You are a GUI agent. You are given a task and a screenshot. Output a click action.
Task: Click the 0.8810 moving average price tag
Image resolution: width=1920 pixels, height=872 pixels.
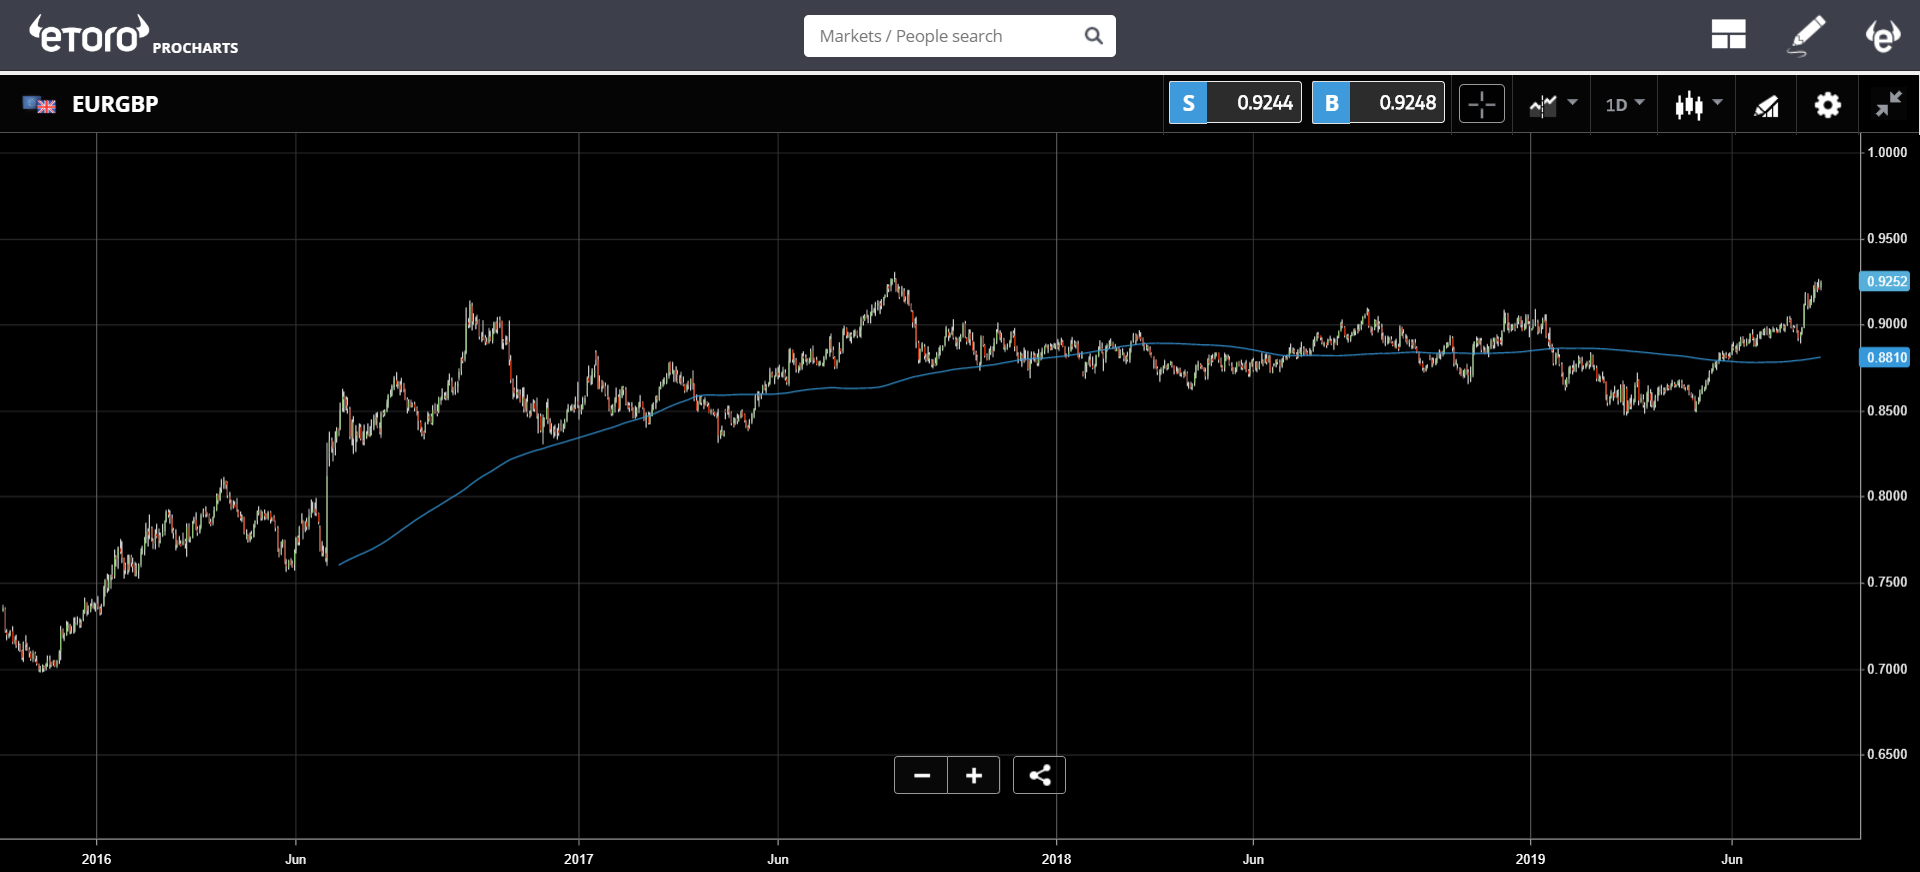[1885, 357]
